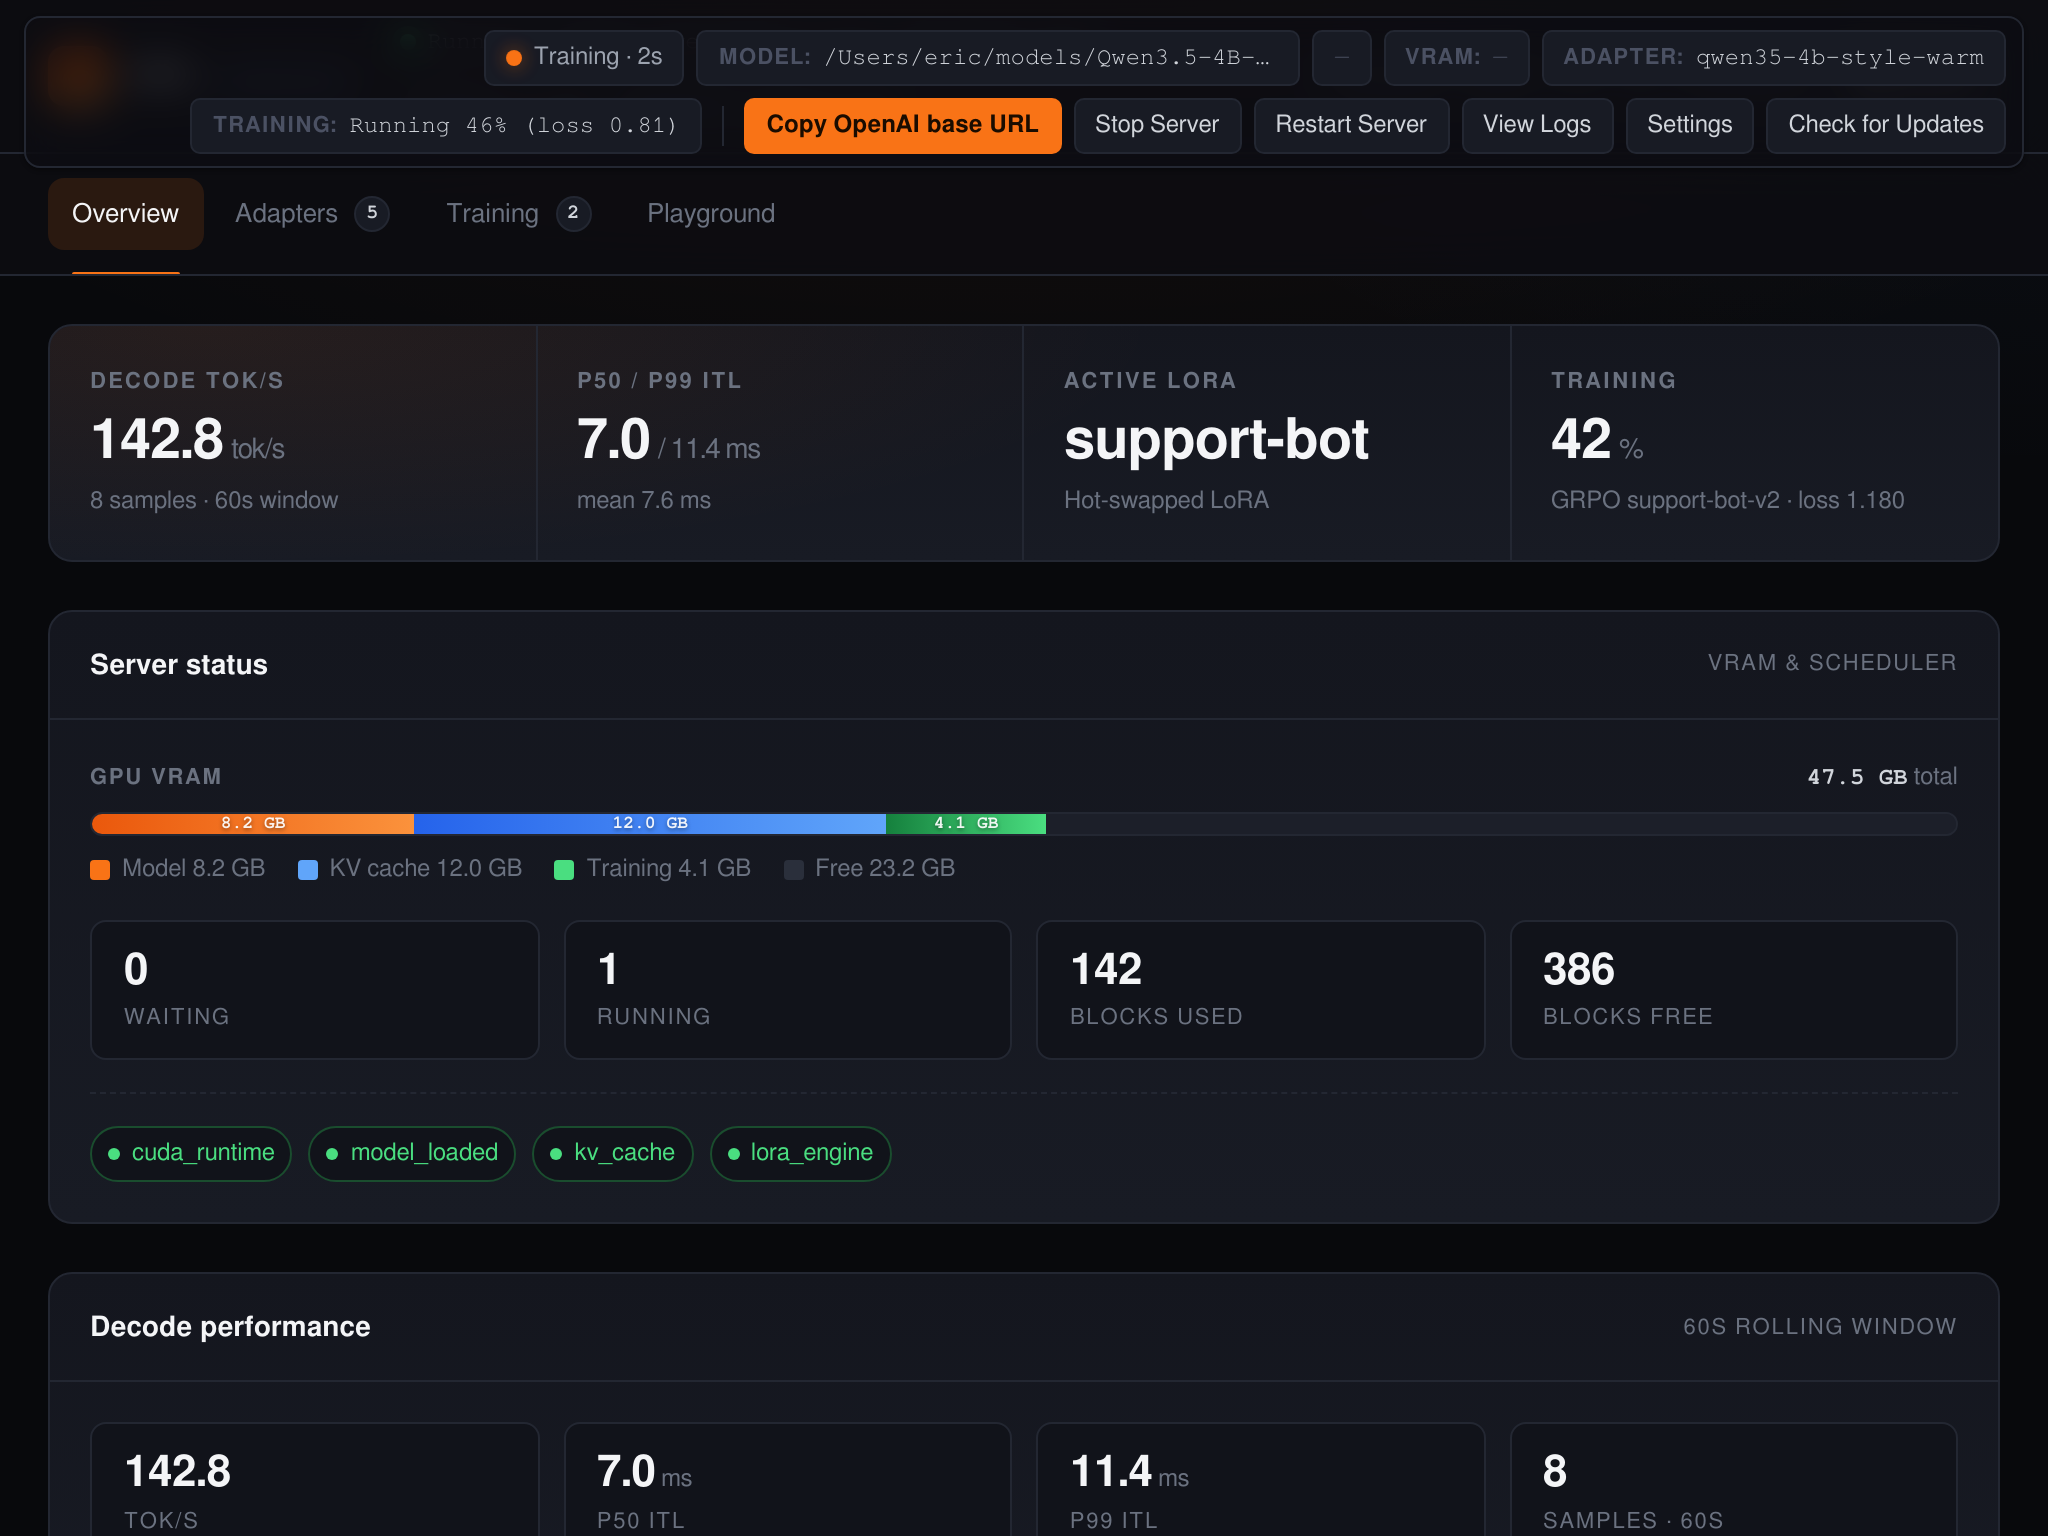Click the Training count badge 2
The image size is (2048, 1536).
[x=573, y=213]
